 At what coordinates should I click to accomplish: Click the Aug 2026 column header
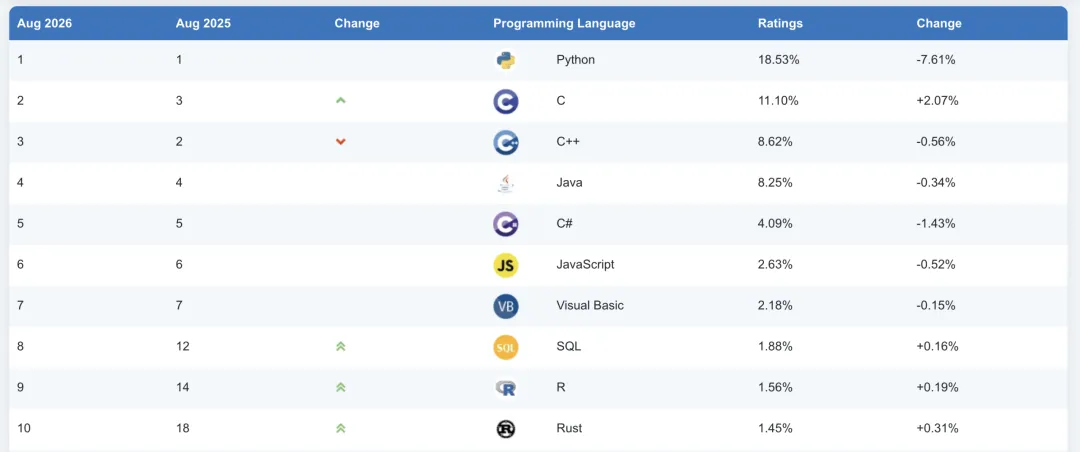(x=45, y=23)
